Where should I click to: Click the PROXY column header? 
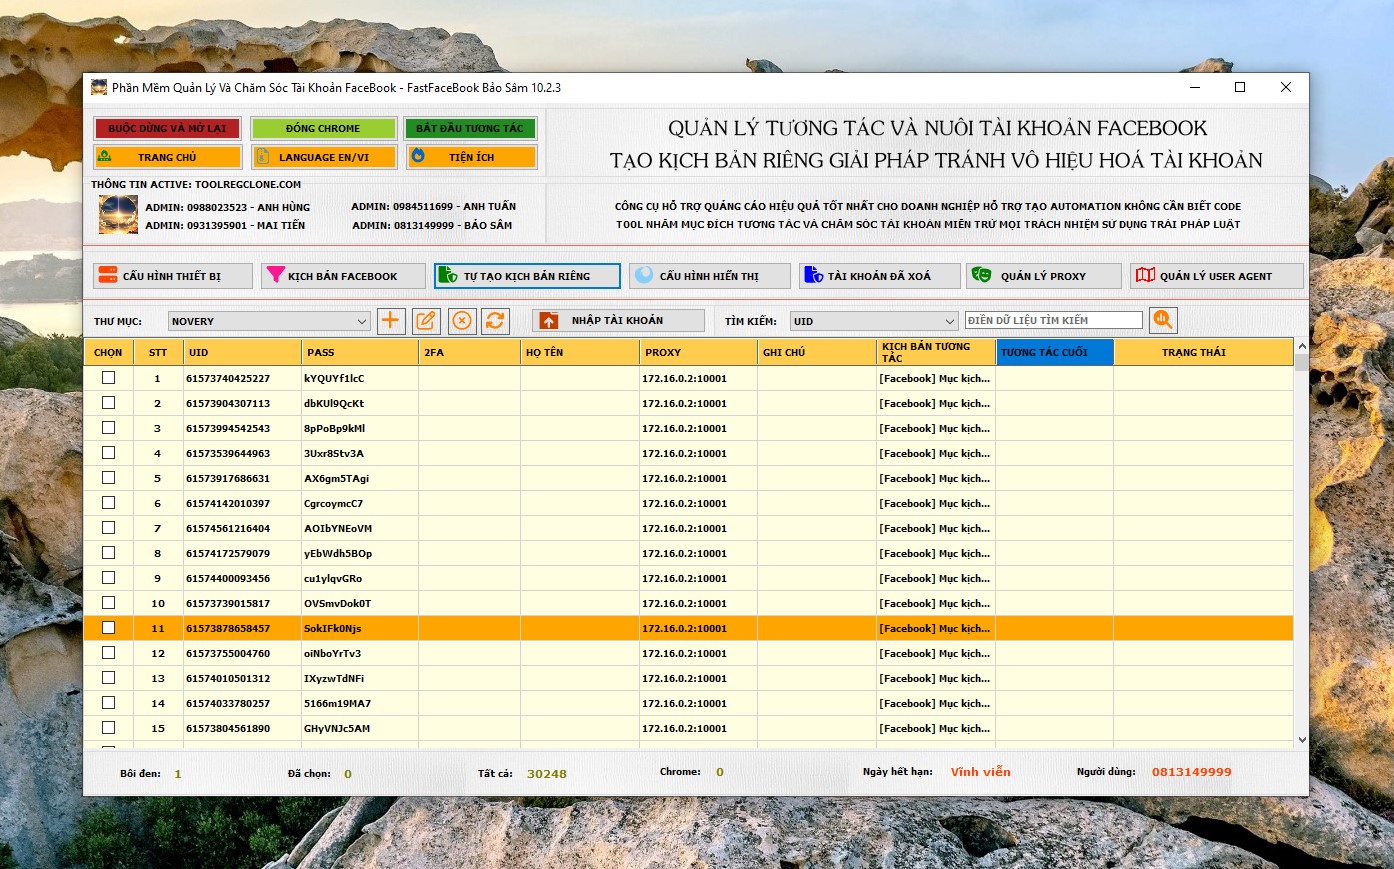pos(698,352)
